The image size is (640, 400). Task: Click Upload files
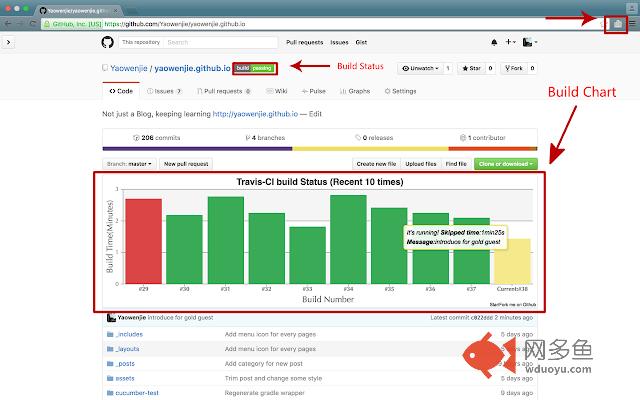[x=421, y=164]
